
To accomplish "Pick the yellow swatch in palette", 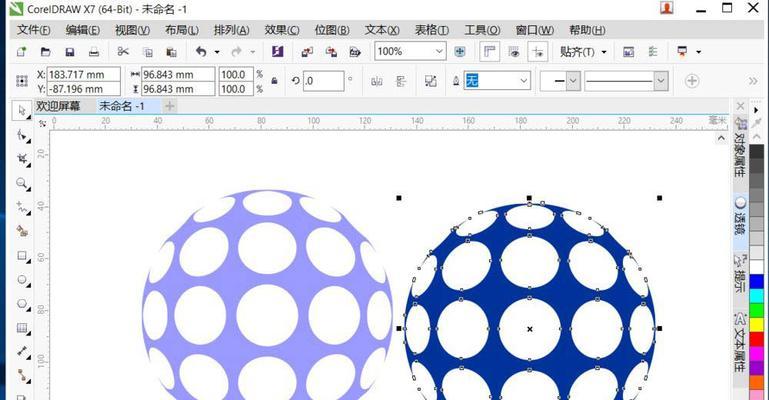I will [756, 324].
